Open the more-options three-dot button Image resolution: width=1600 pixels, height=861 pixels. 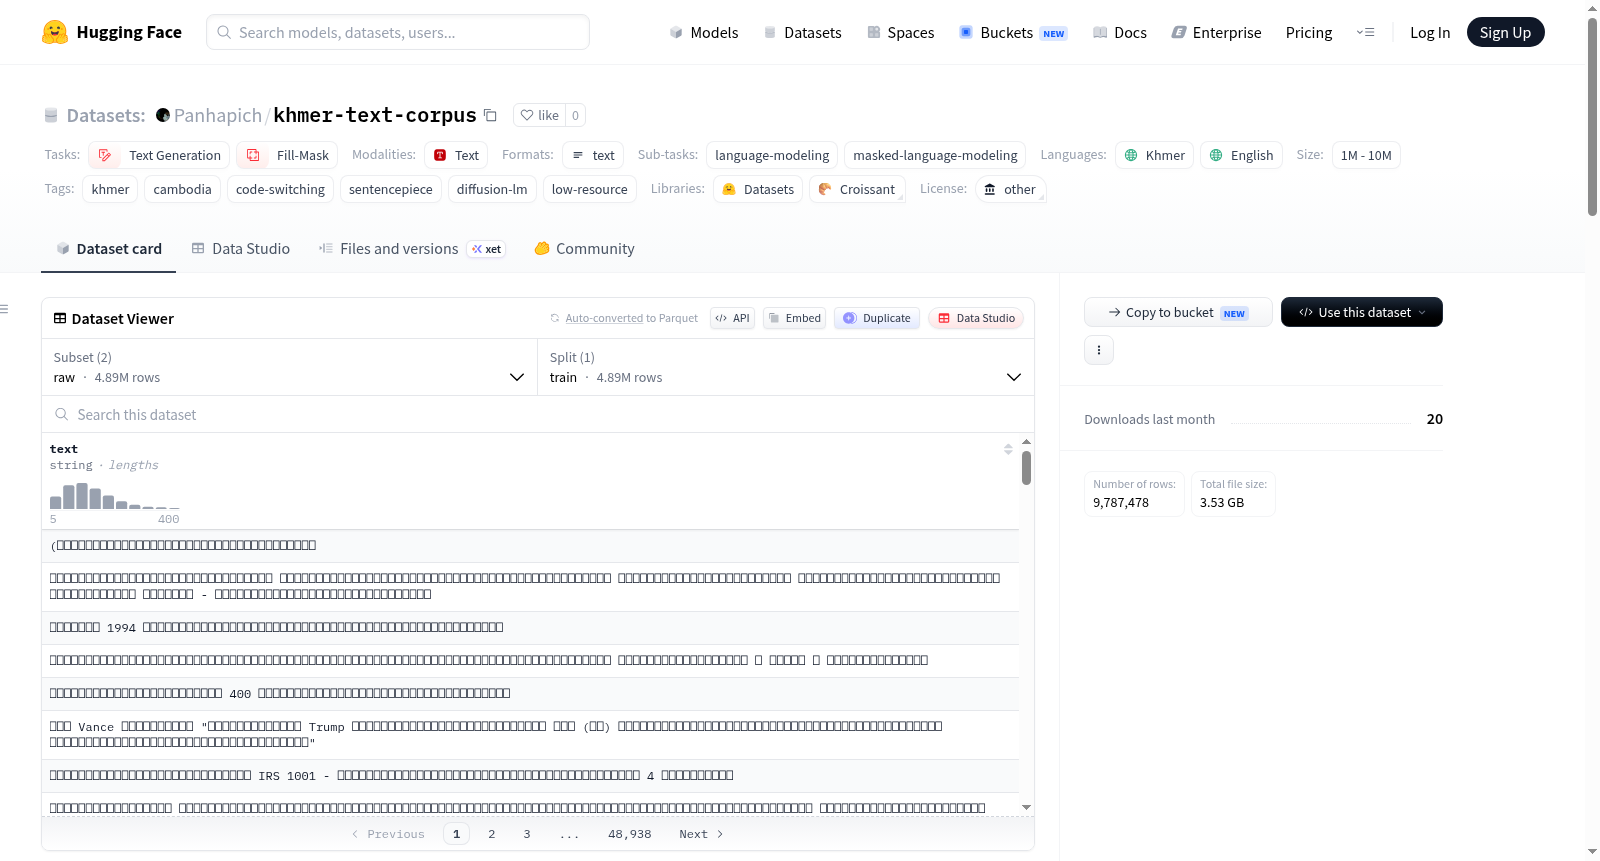pyautogui.click(x=1099, y=350)
